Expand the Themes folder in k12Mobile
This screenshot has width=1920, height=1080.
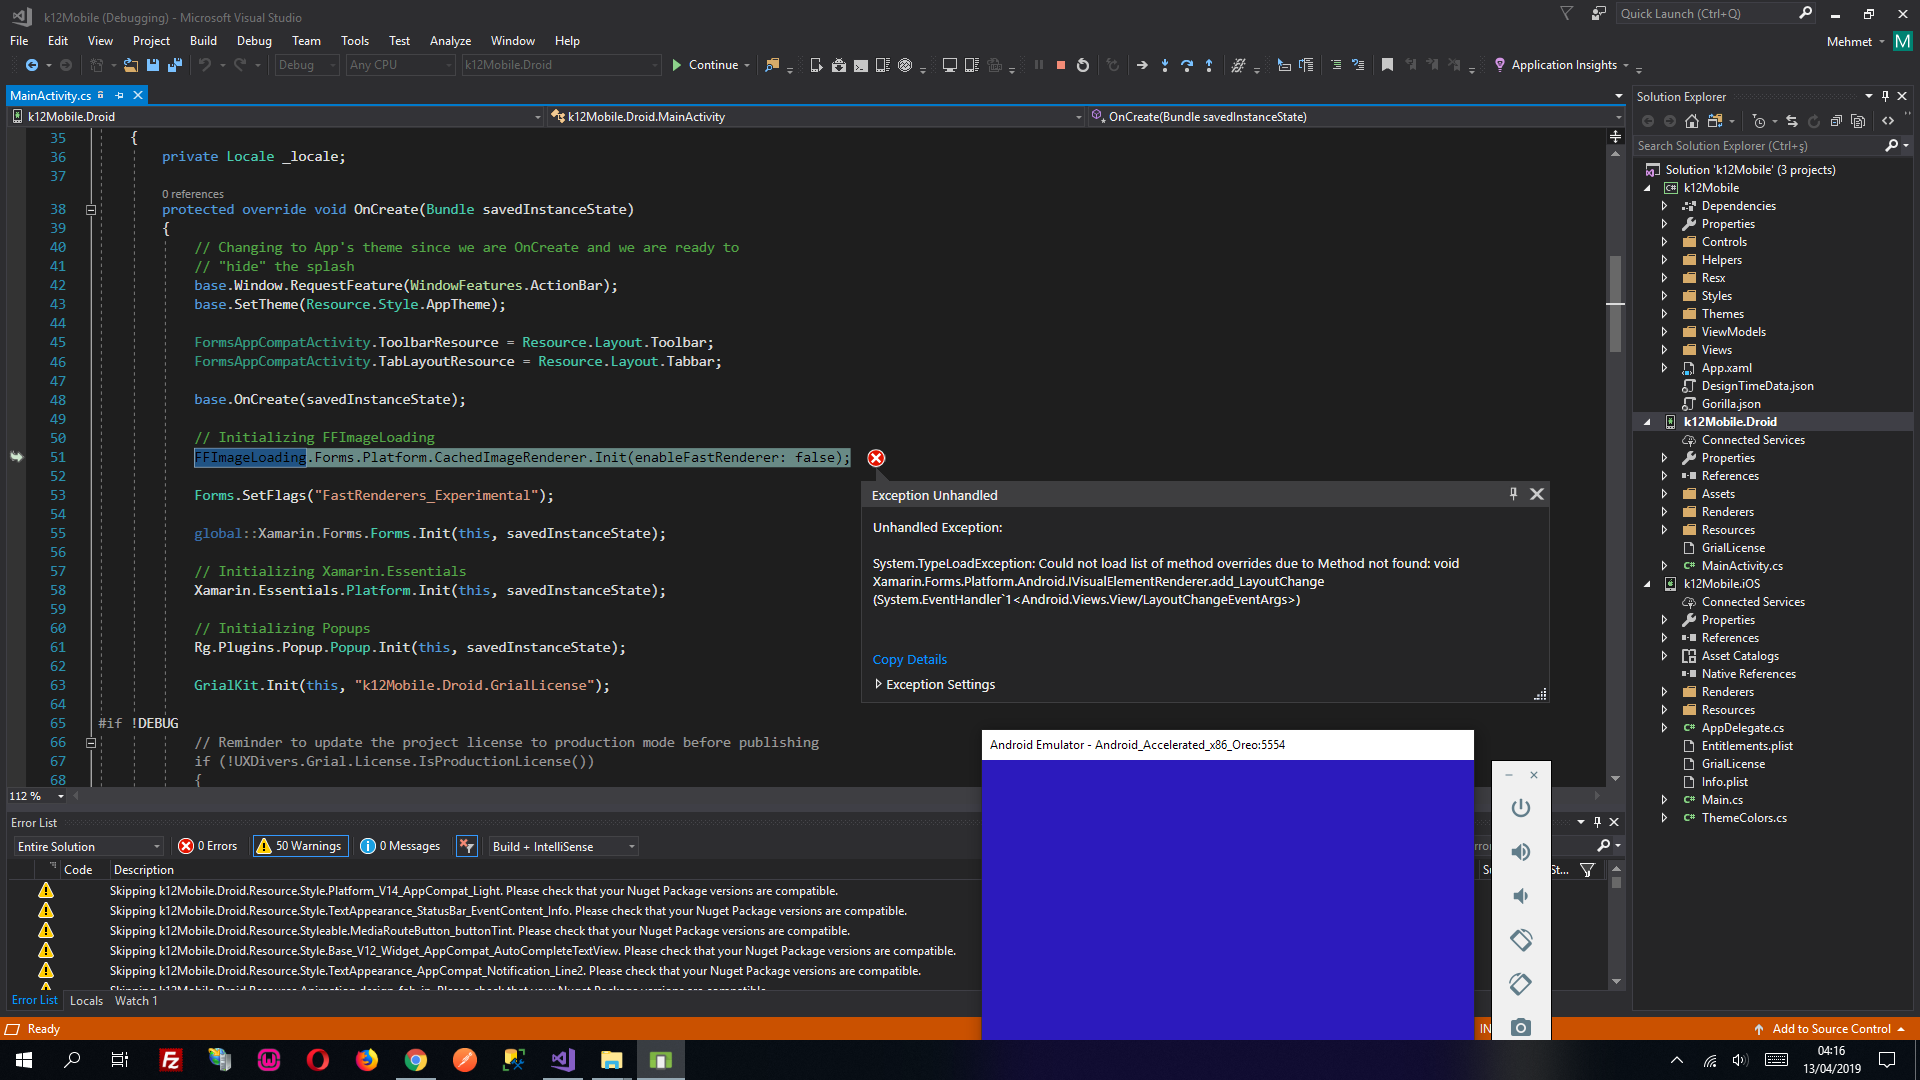(x=1664, y=314)
